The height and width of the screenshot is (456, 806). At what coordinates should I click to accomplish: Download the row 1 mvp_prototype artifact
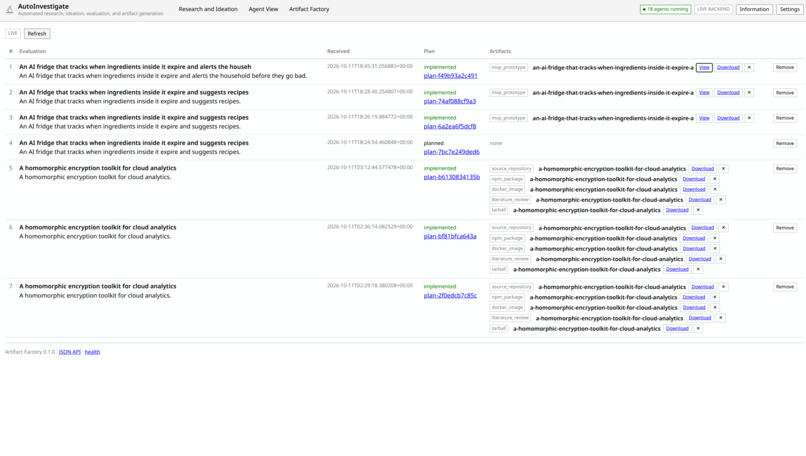(x=728, y=67)
